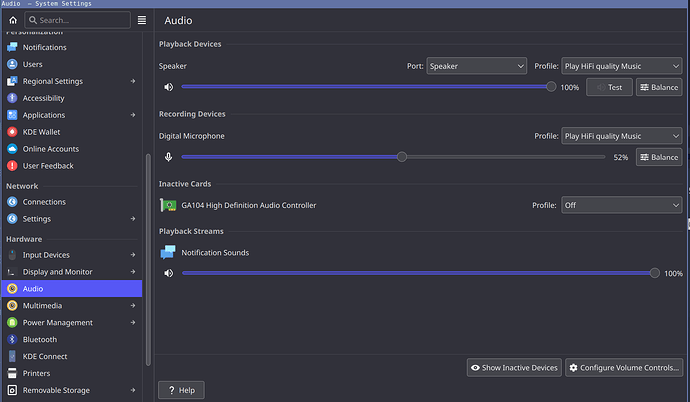The image size is (690, 402).
Task: Click the network Connections icon
Action: [12, 202]
